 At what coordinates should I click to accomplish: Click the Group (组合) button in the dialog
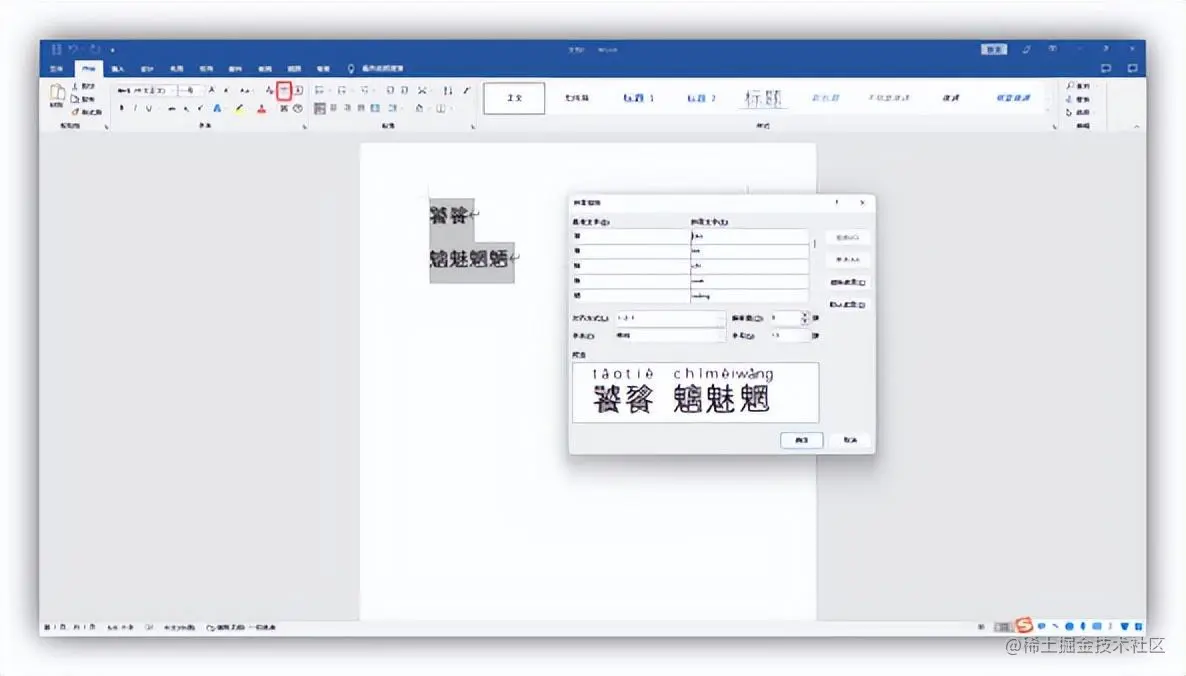pos(847,237)
